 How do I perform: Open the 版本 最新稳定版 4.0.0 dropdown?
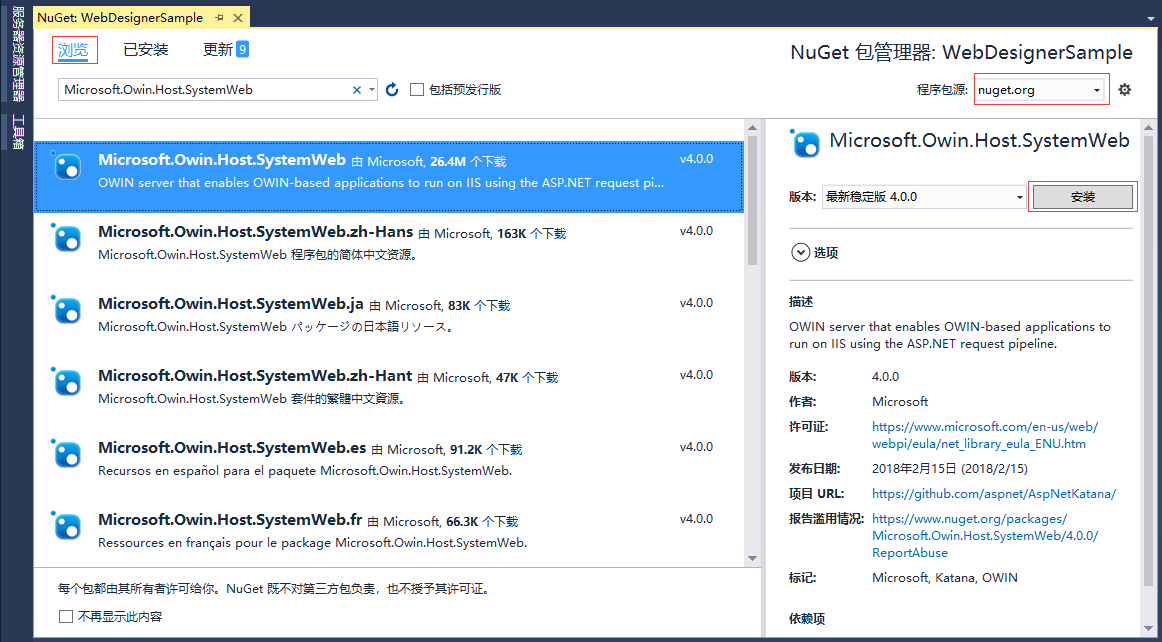coord(924,196)
